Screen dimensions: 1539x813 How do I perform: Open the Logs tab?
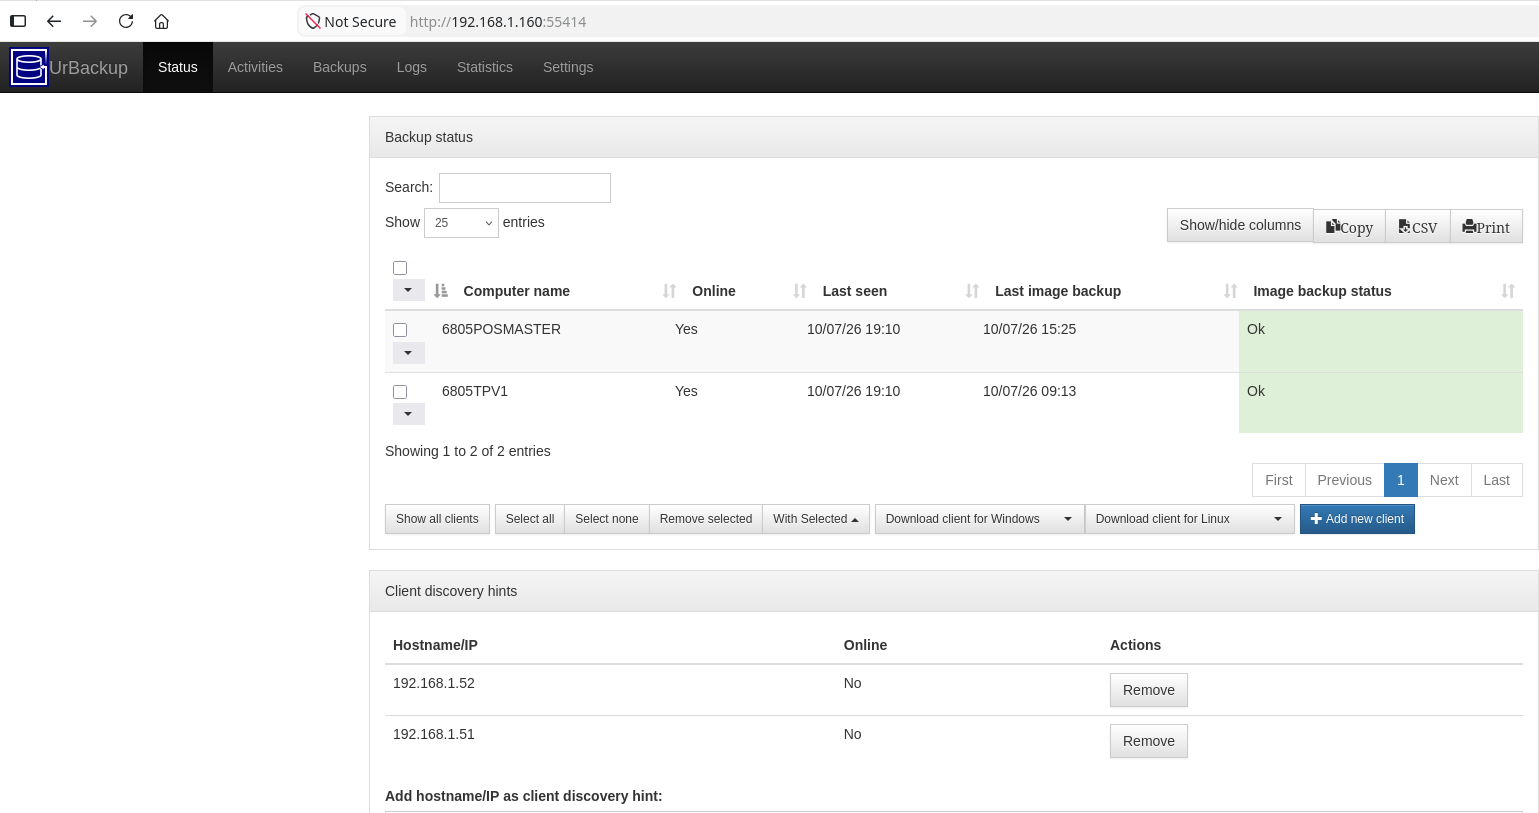coord(412,67)
